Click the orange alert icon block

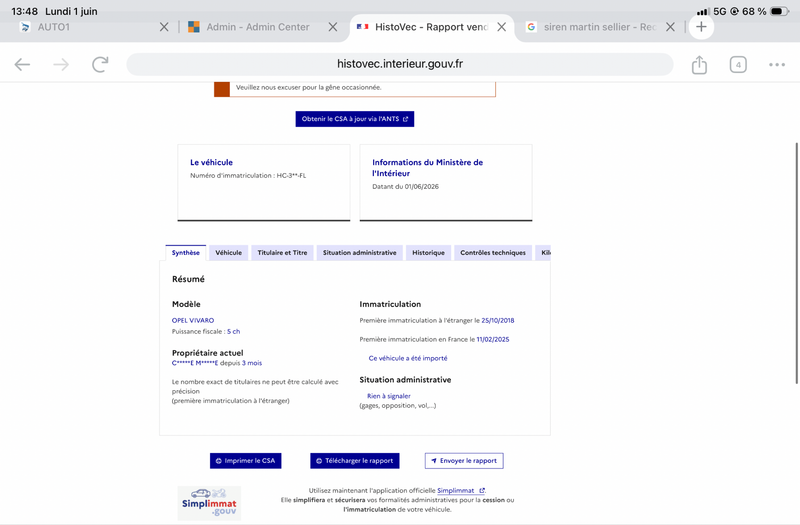221,89
